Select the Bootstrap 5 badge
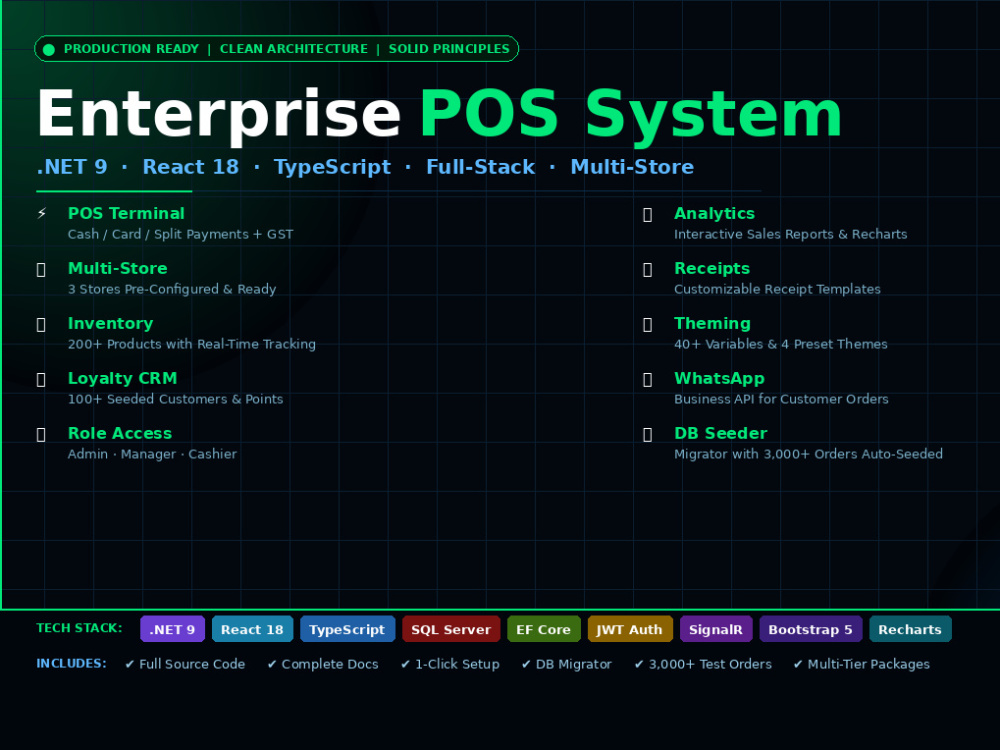 pyautogui.click(x=811, y=629)
